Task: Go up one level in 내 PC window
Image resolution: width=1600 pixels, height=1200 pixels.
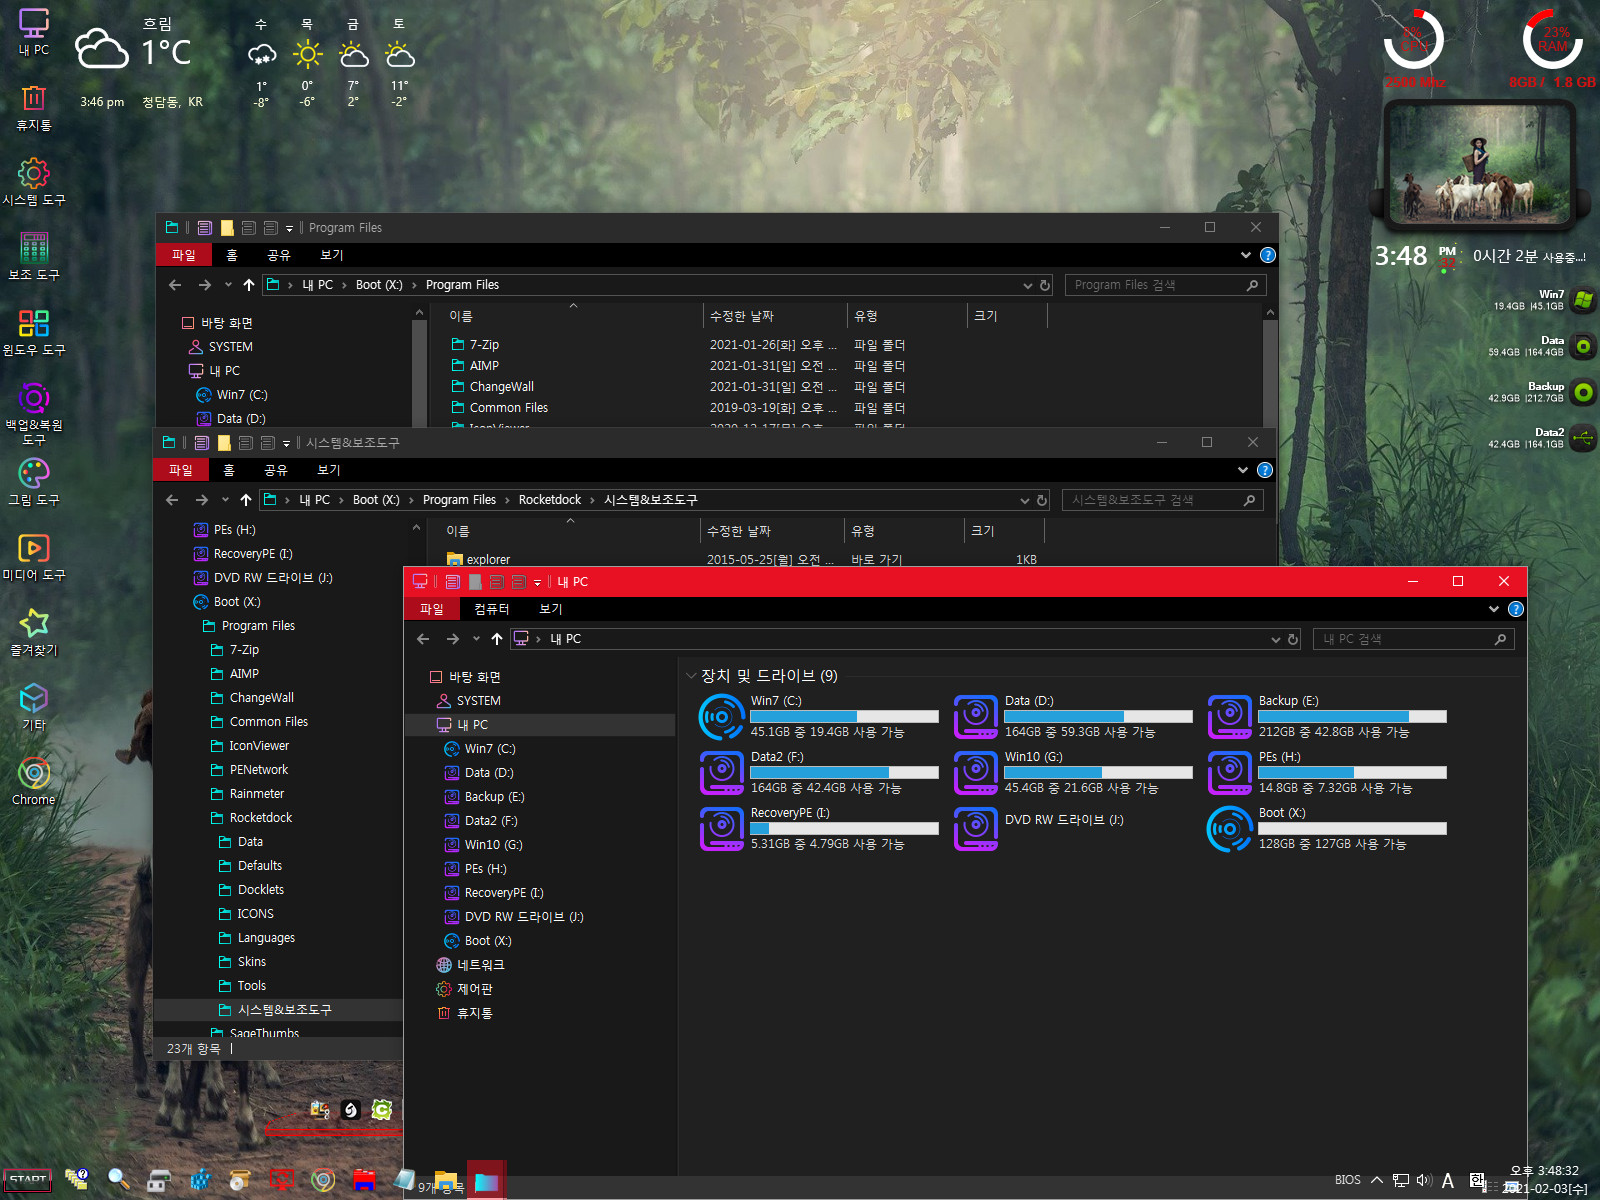Action: click(497, 639)
